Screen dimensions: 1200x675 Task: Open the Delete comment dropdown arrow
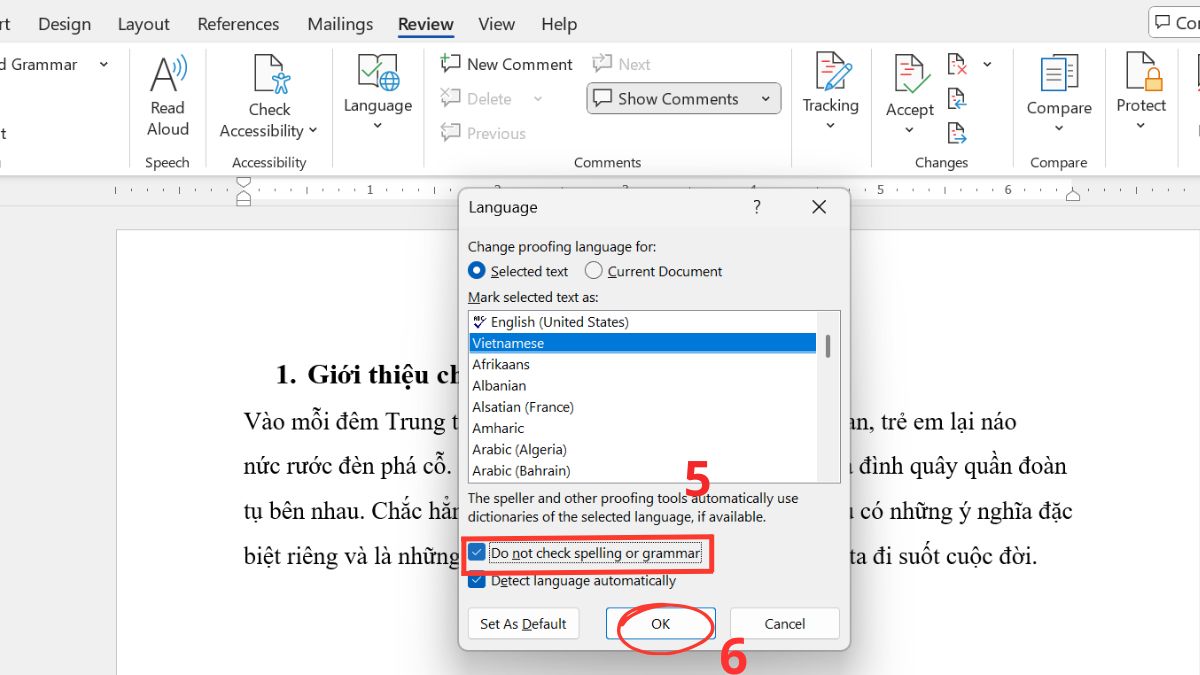pyautogui.click(x=538, y=99)
